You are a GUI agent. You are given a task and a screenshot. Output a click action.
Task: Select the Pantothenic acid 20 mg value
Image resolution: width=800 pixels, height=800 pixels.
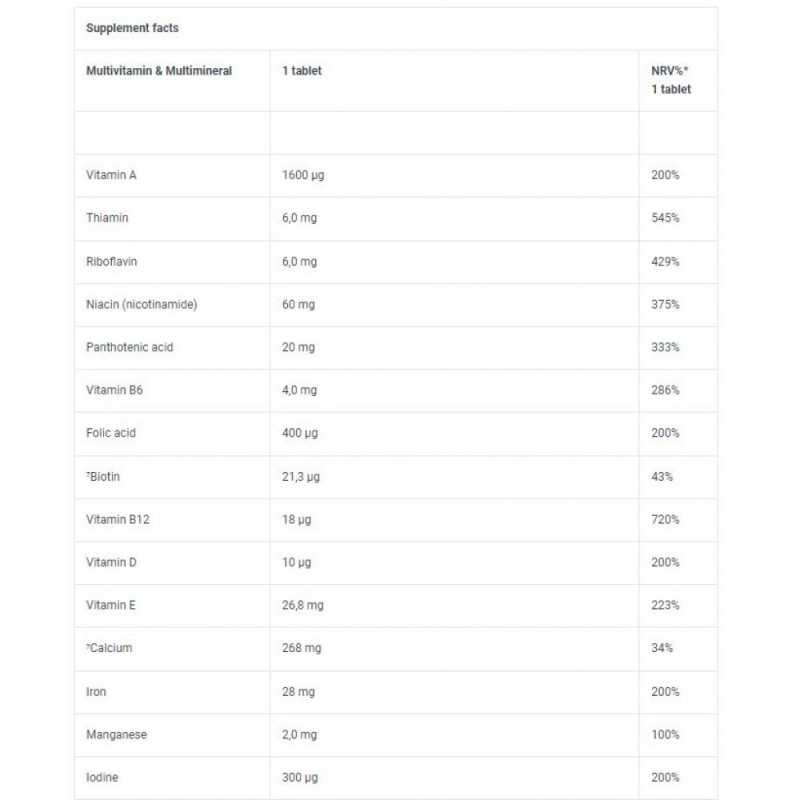coord(298,347)
